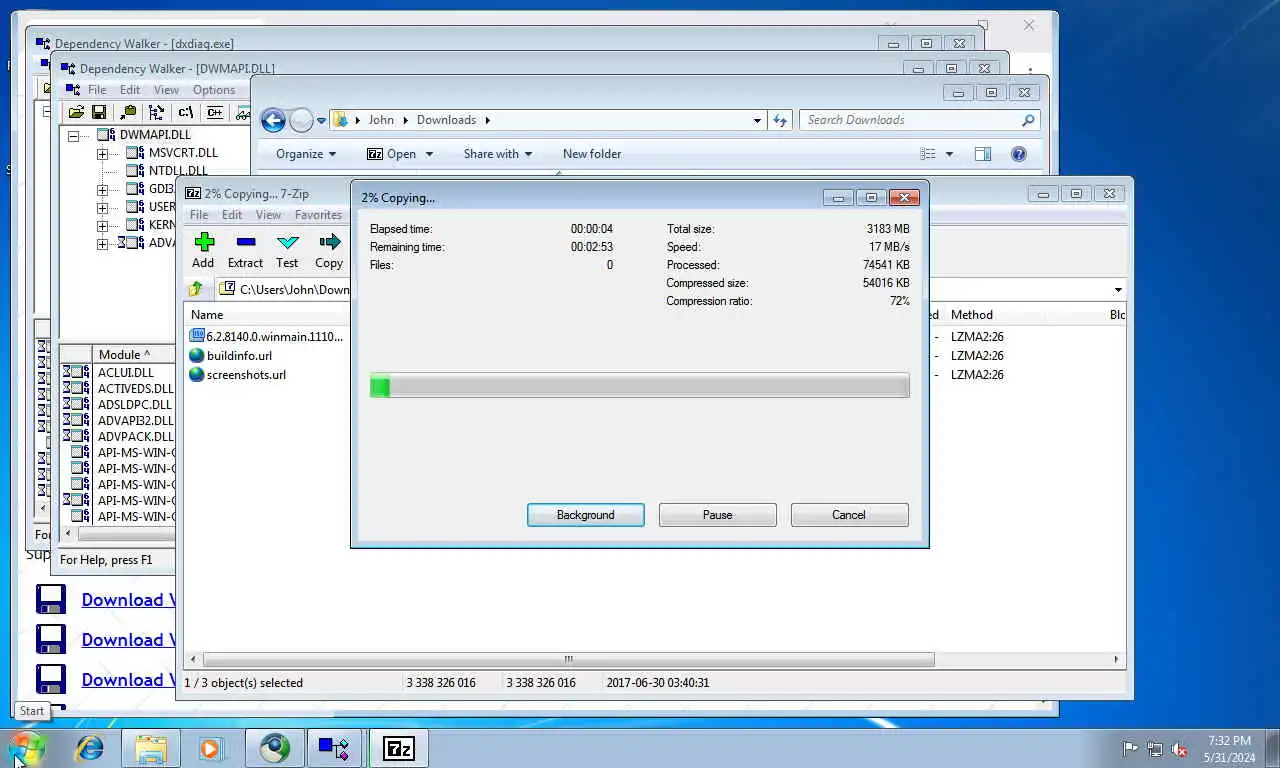Click the Save icon in Dependency Walker toolbar
Screen dimensions: 1280x768
98,113
